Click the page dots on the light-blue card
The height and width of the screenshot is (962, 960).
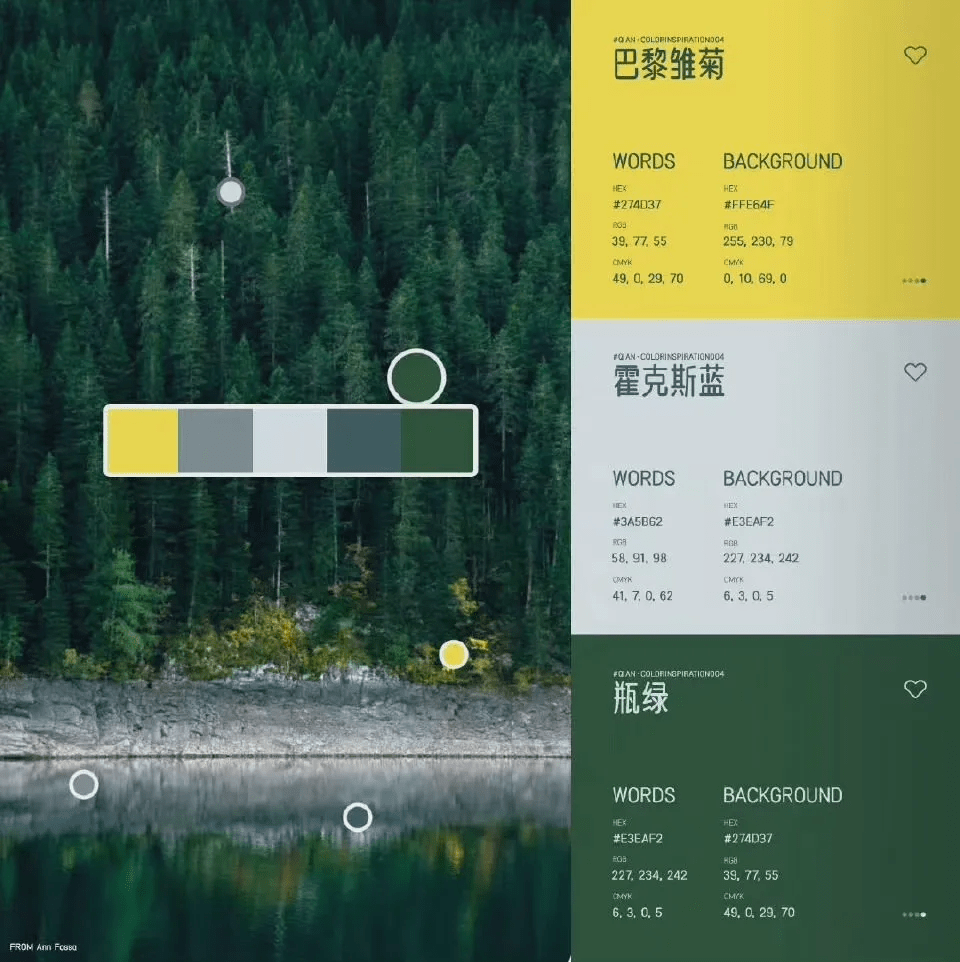(x=914, y=598)
